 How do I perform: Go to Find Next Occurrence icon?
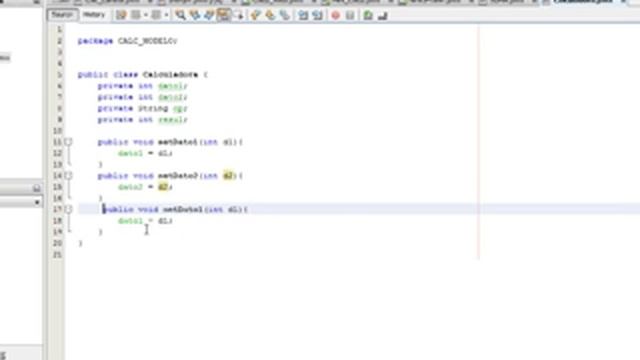[x=209, y=16]
